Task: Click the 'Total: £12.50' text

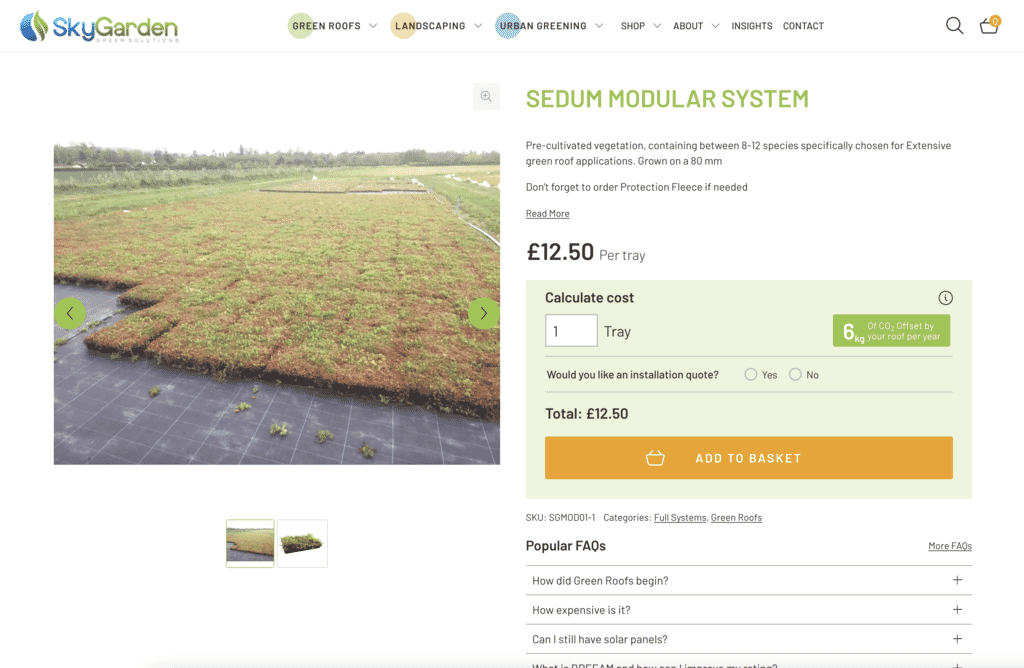Action: [586, 413]
